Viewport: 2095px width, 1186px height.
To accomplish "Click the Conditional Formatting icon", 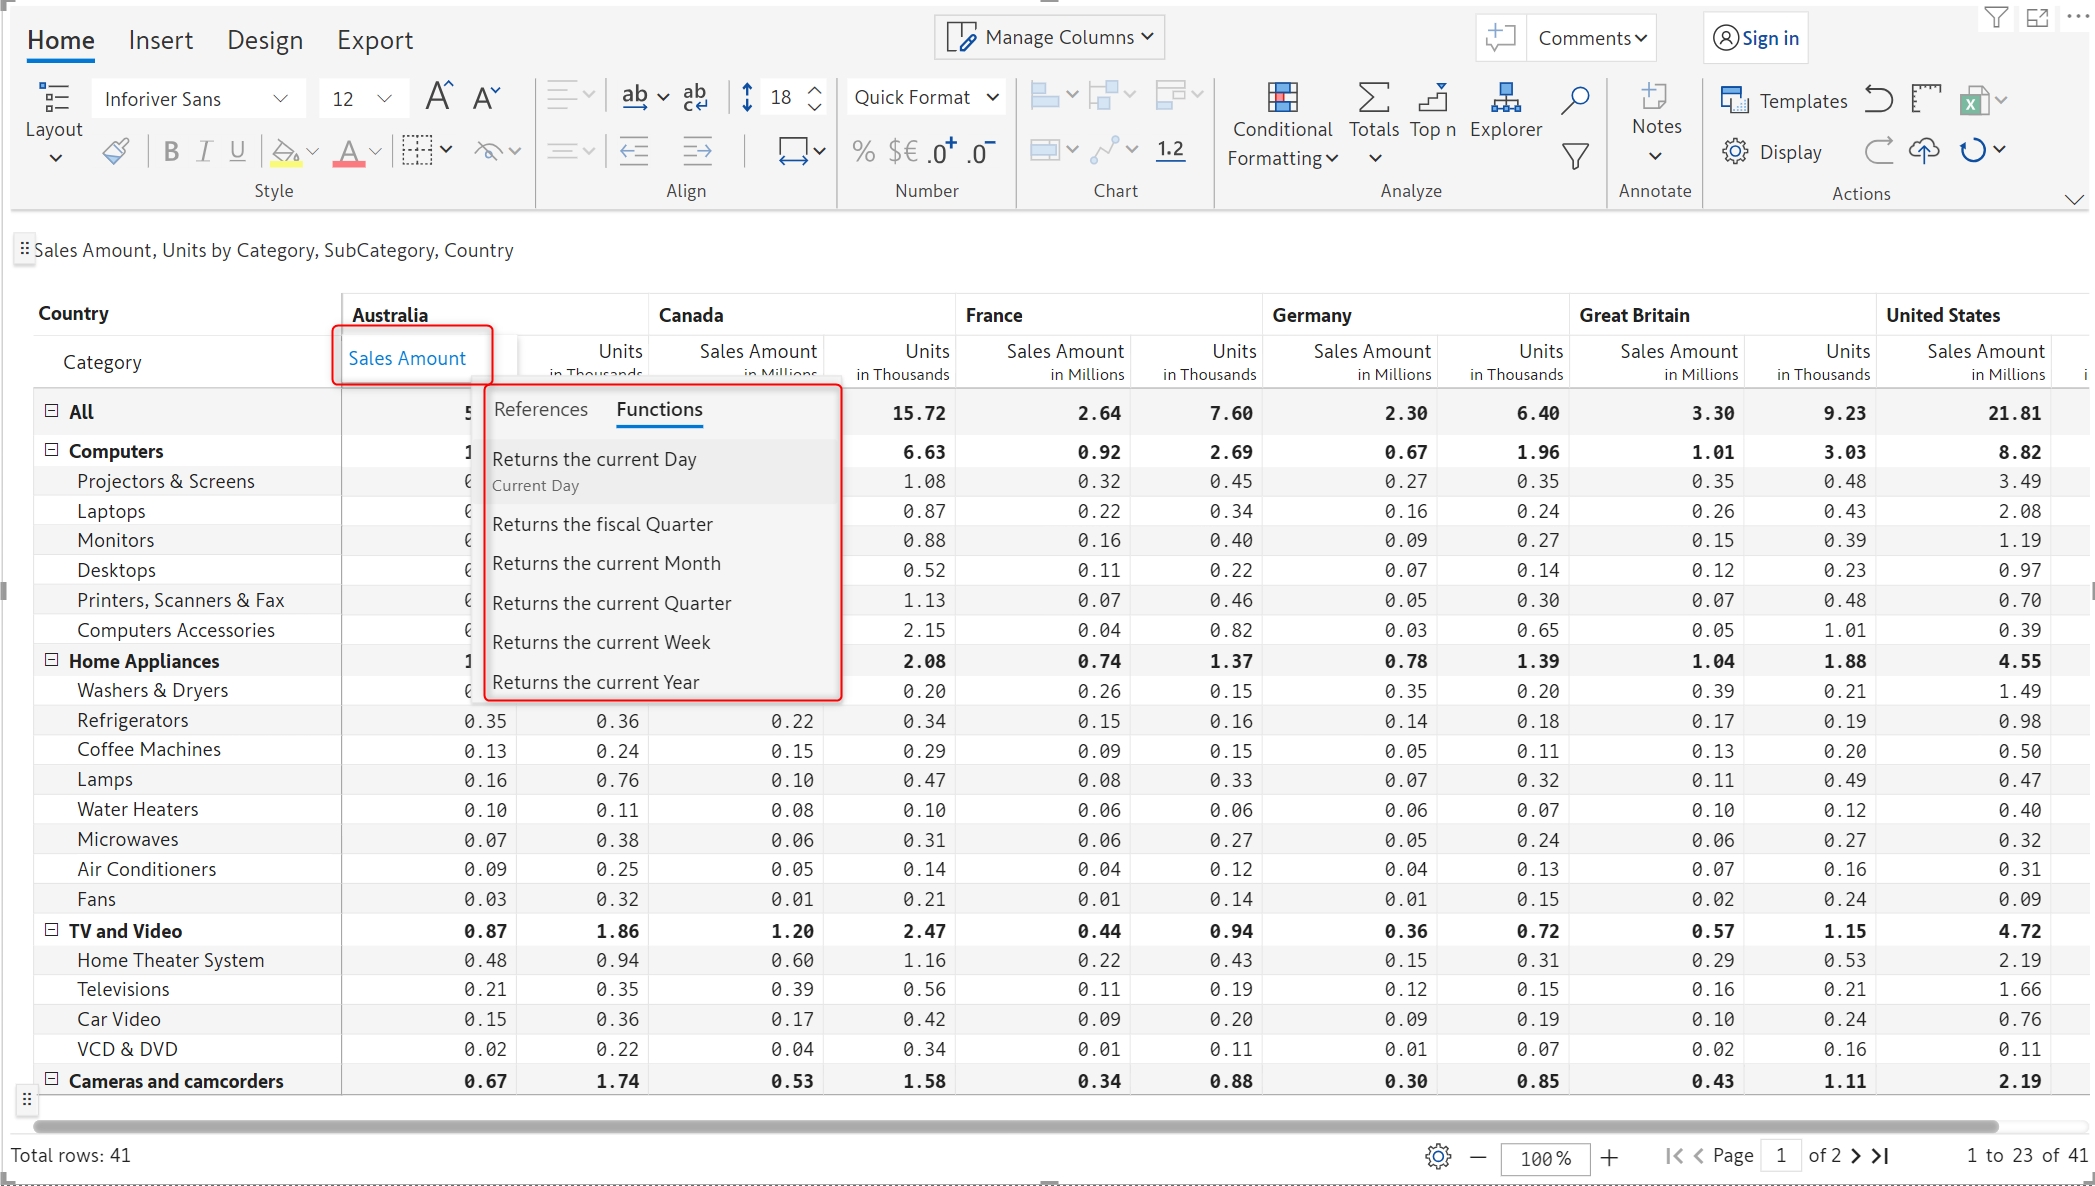I will (x=1282, y=98).
